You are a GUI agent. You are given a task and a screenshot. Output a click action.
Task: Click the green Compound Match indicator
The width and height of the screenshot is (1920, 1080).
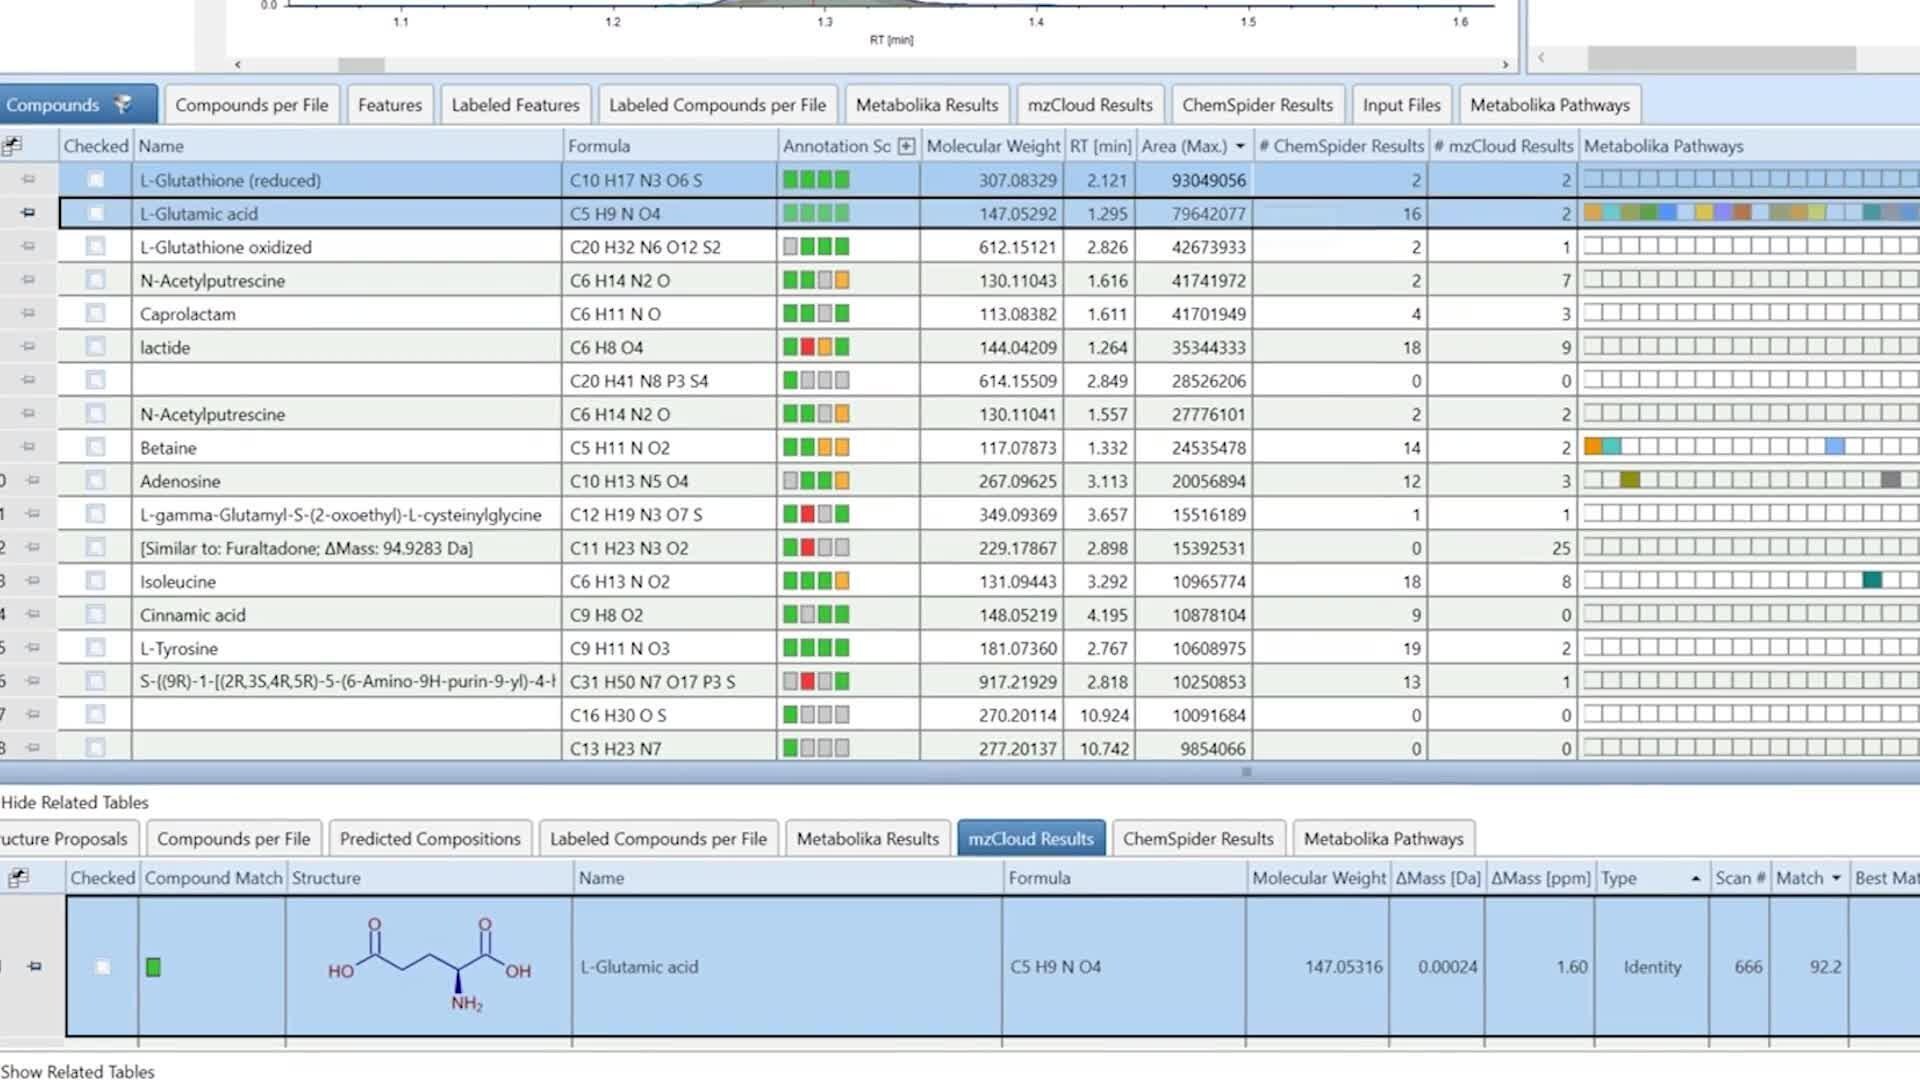pos(153,967)
